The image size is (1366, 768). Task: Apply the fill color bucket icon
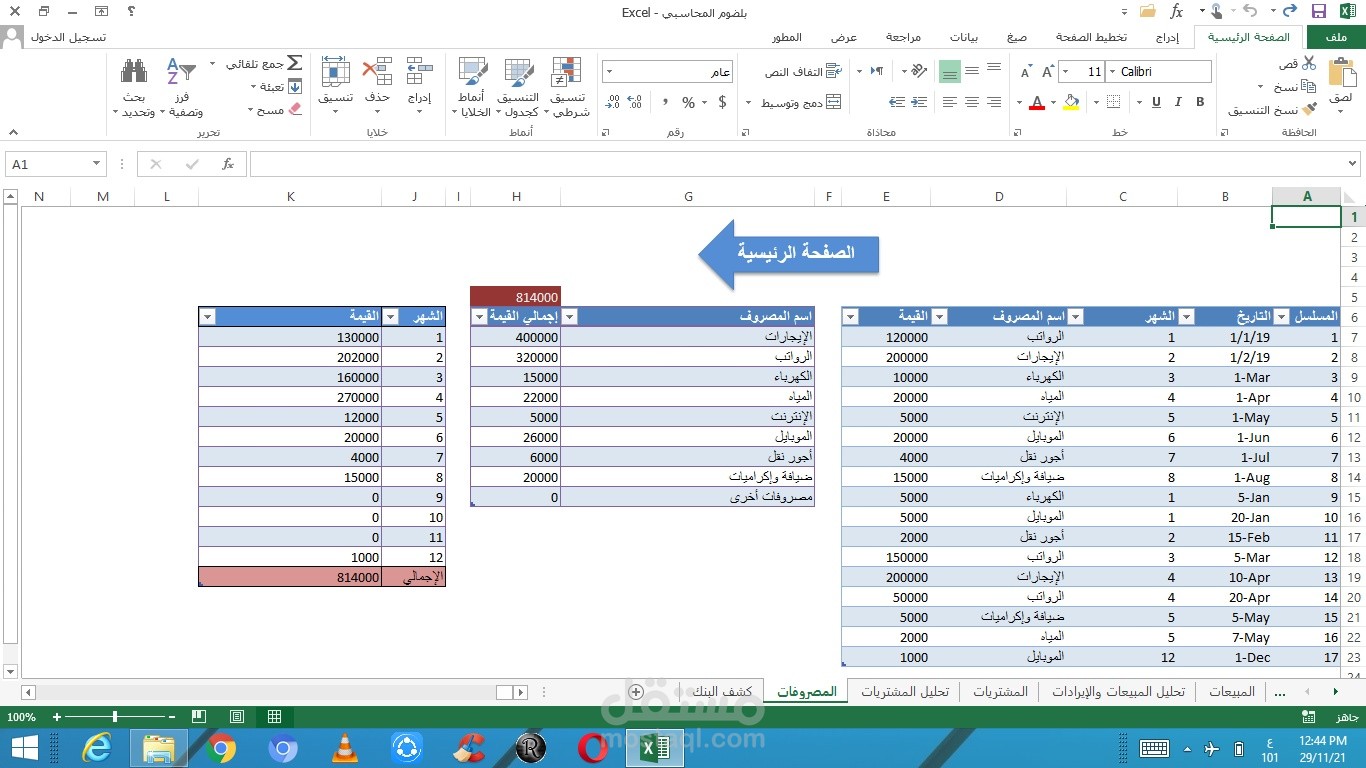pos(1071,102)
